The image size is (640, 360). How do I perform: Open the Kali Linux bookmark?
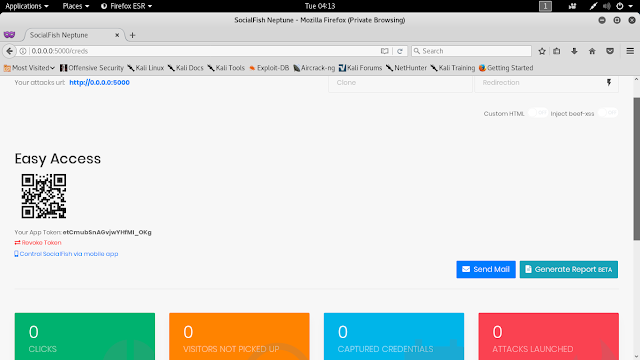tap(145, 68)
